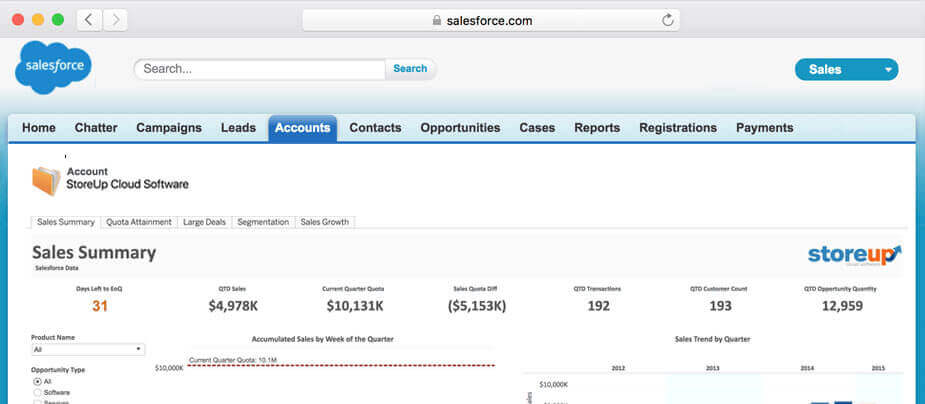Click the 2013 column header

(x=713, y=368)
